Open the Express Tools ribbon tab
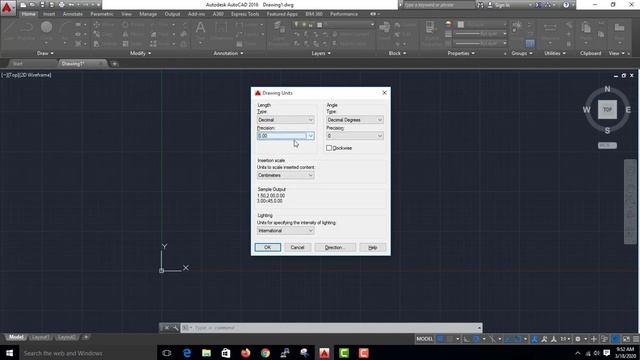This screenshot has height=360, width=640. click(x=245, y=14)
